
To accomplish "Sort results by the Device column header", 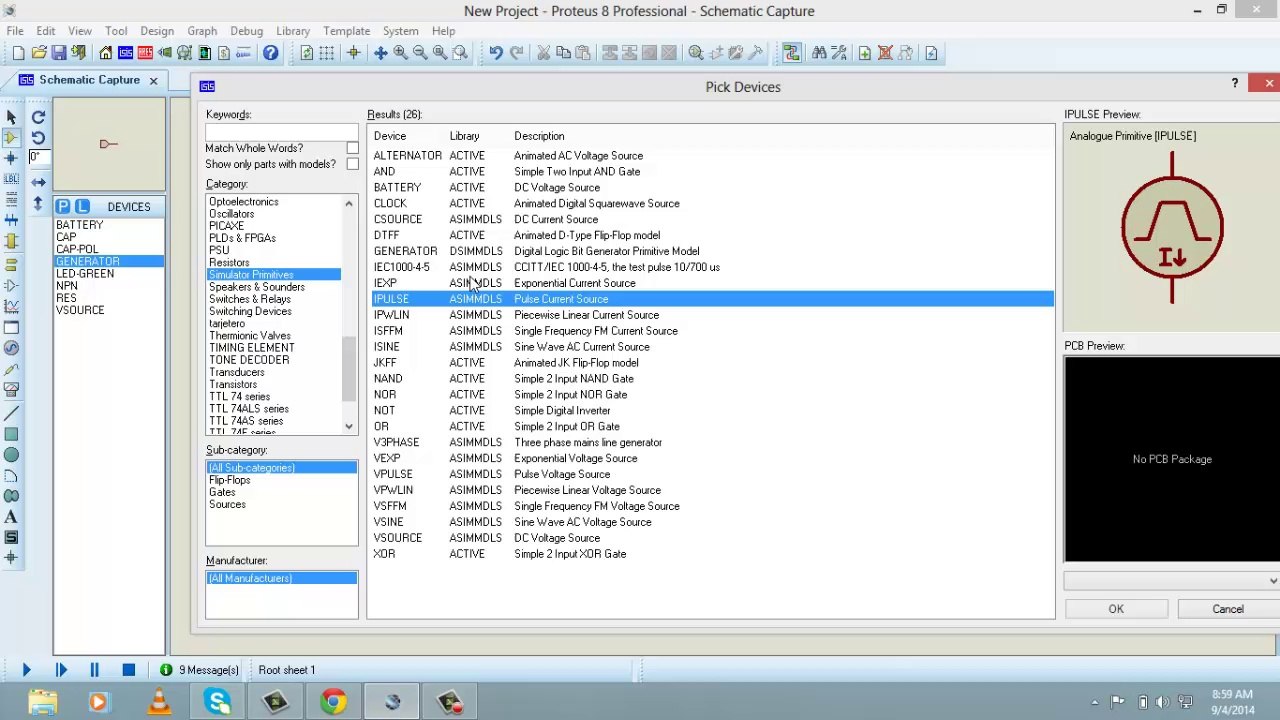I will (x=390, y=136).
